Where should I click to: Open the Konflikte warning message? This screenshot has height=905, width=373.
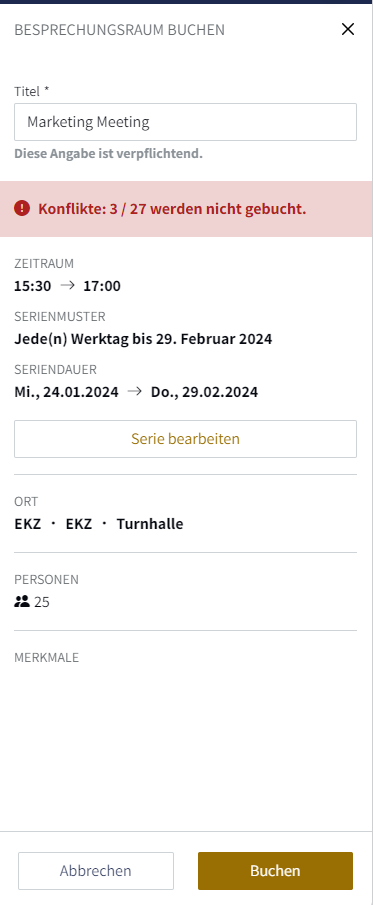click(x=172, y=209)
